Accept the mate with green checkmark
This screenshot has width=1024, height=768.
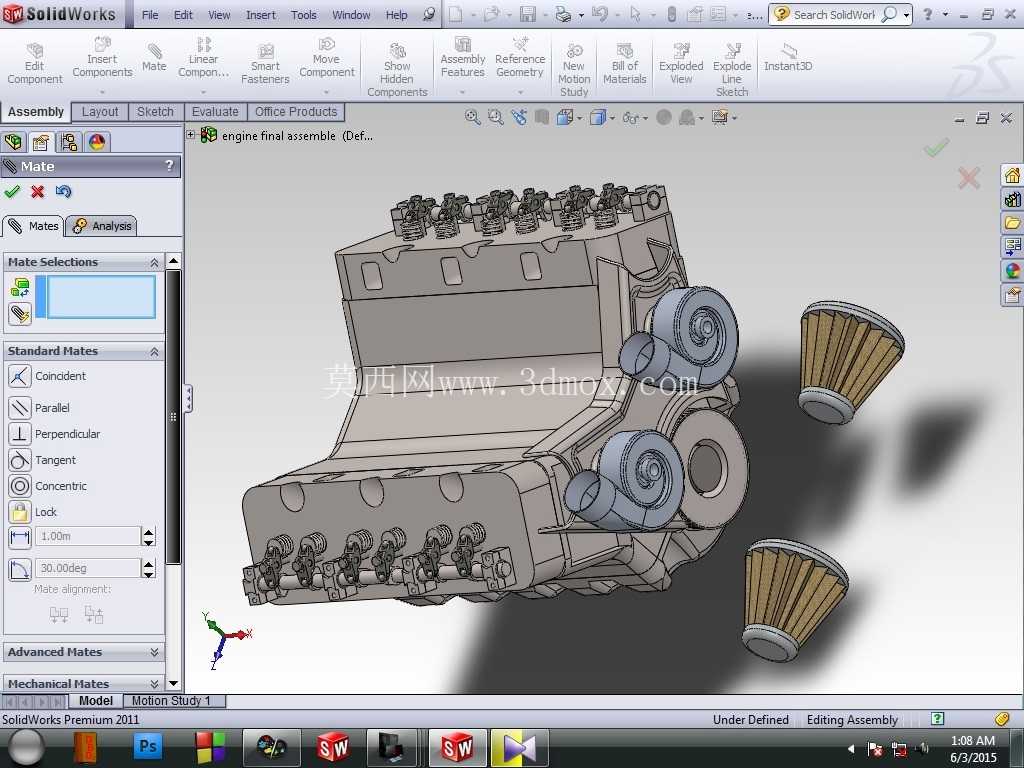click(12, 192)
